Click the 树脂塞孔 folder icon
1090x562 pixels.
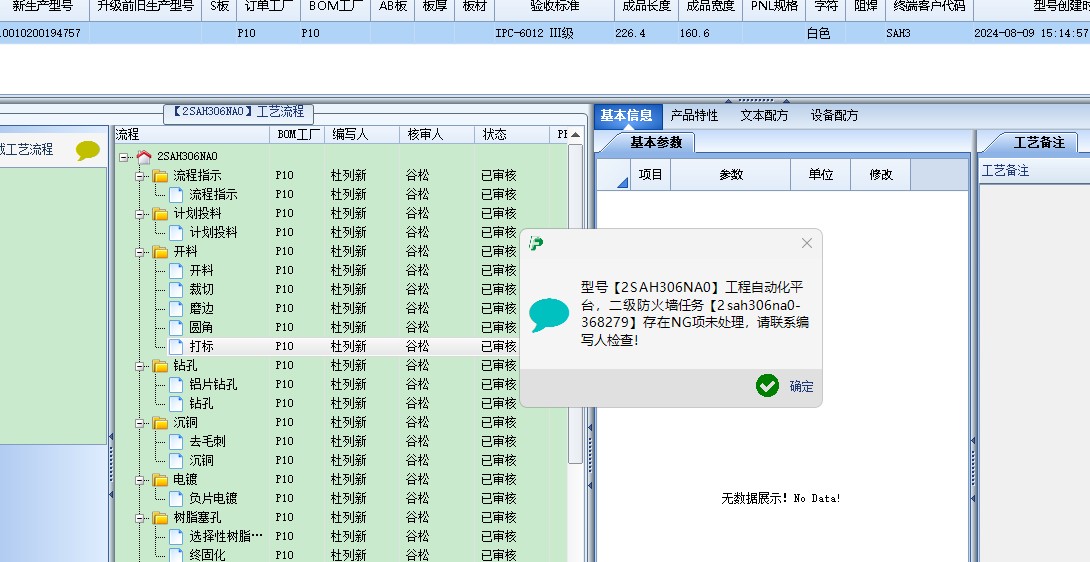click(x=161, y=517)
